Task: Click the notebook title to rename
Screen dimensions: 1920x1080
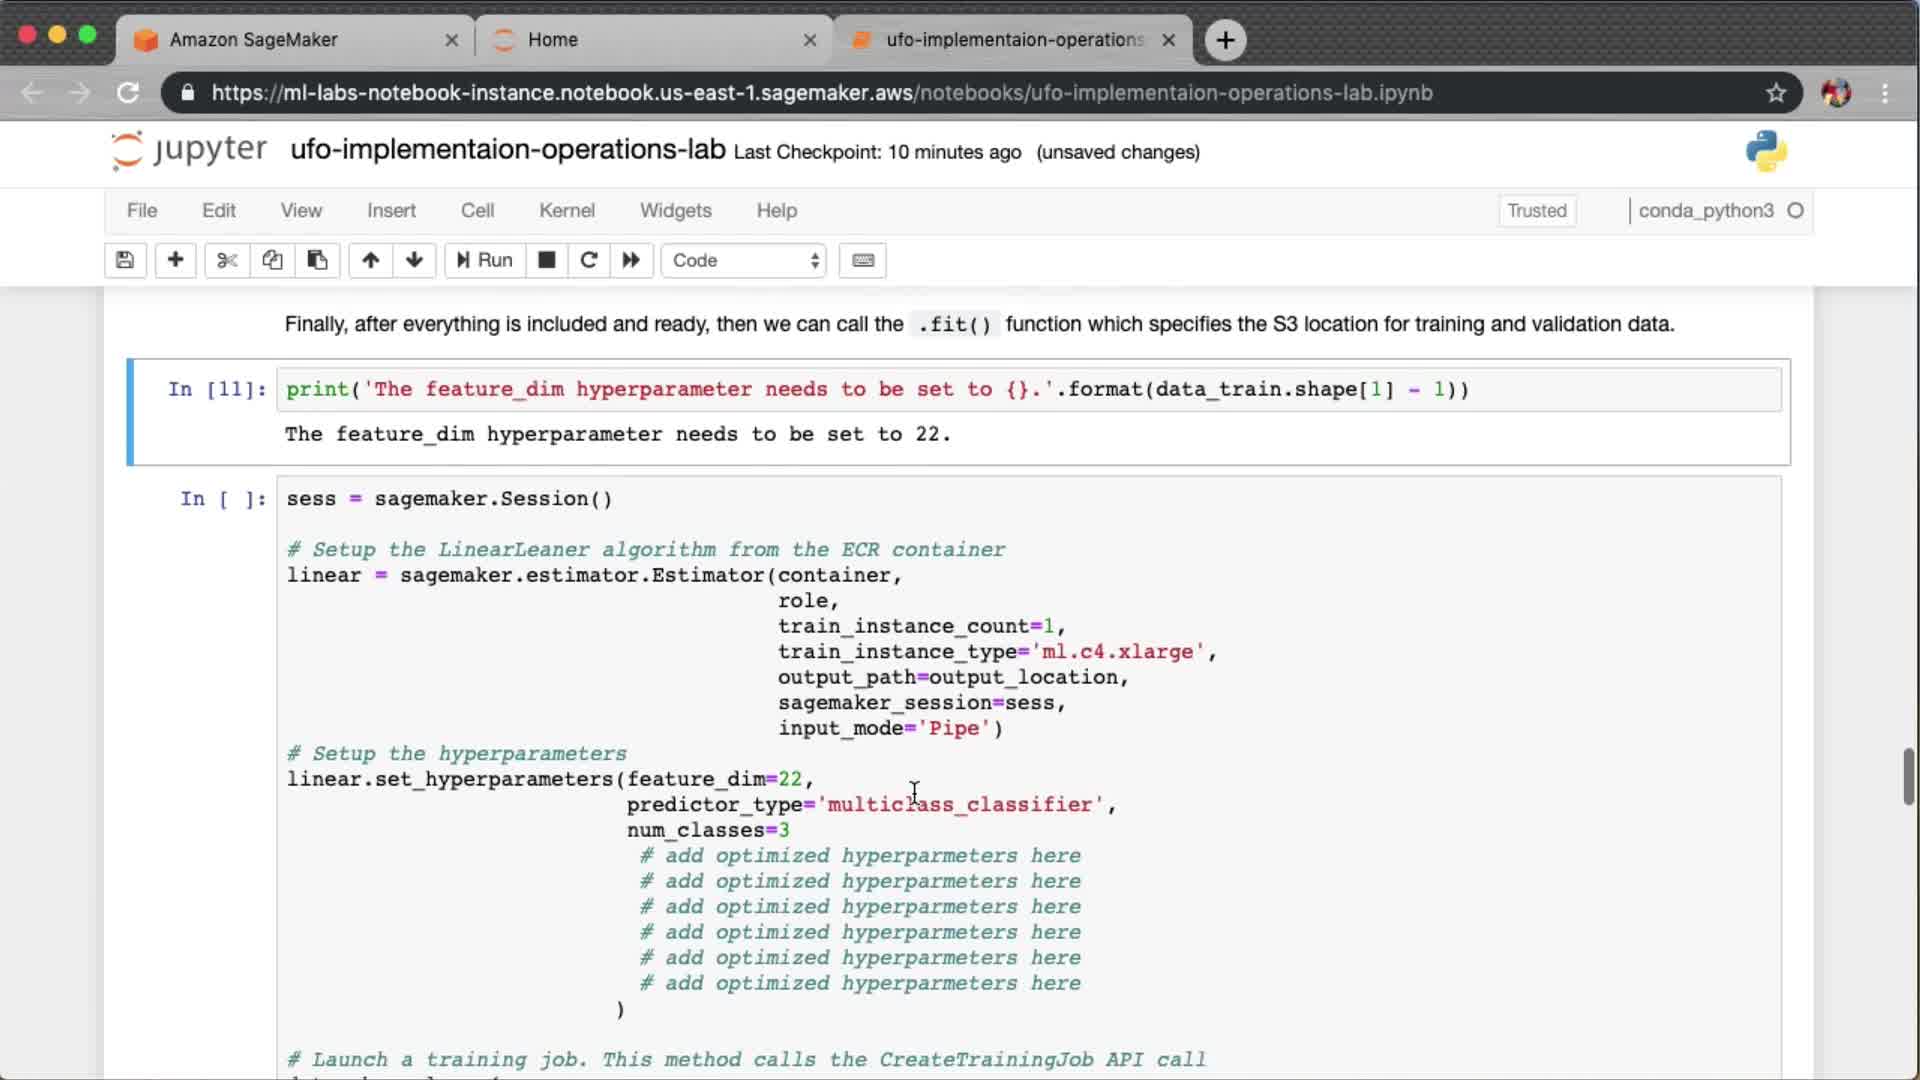Action: pyautogui.click(x=508, y=150)
